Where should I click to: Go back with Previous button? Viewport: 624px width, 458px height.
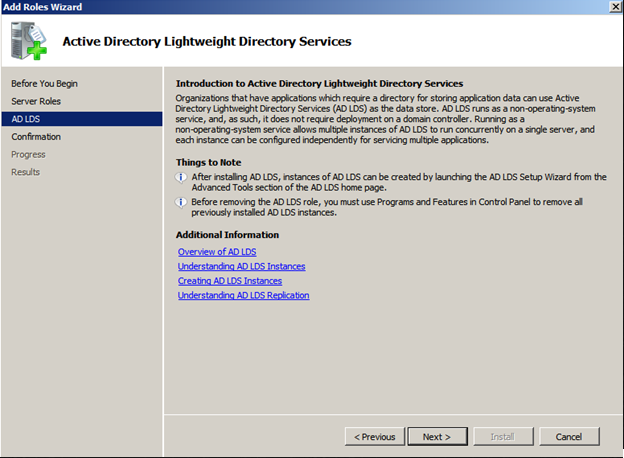[x=374, y=437]
